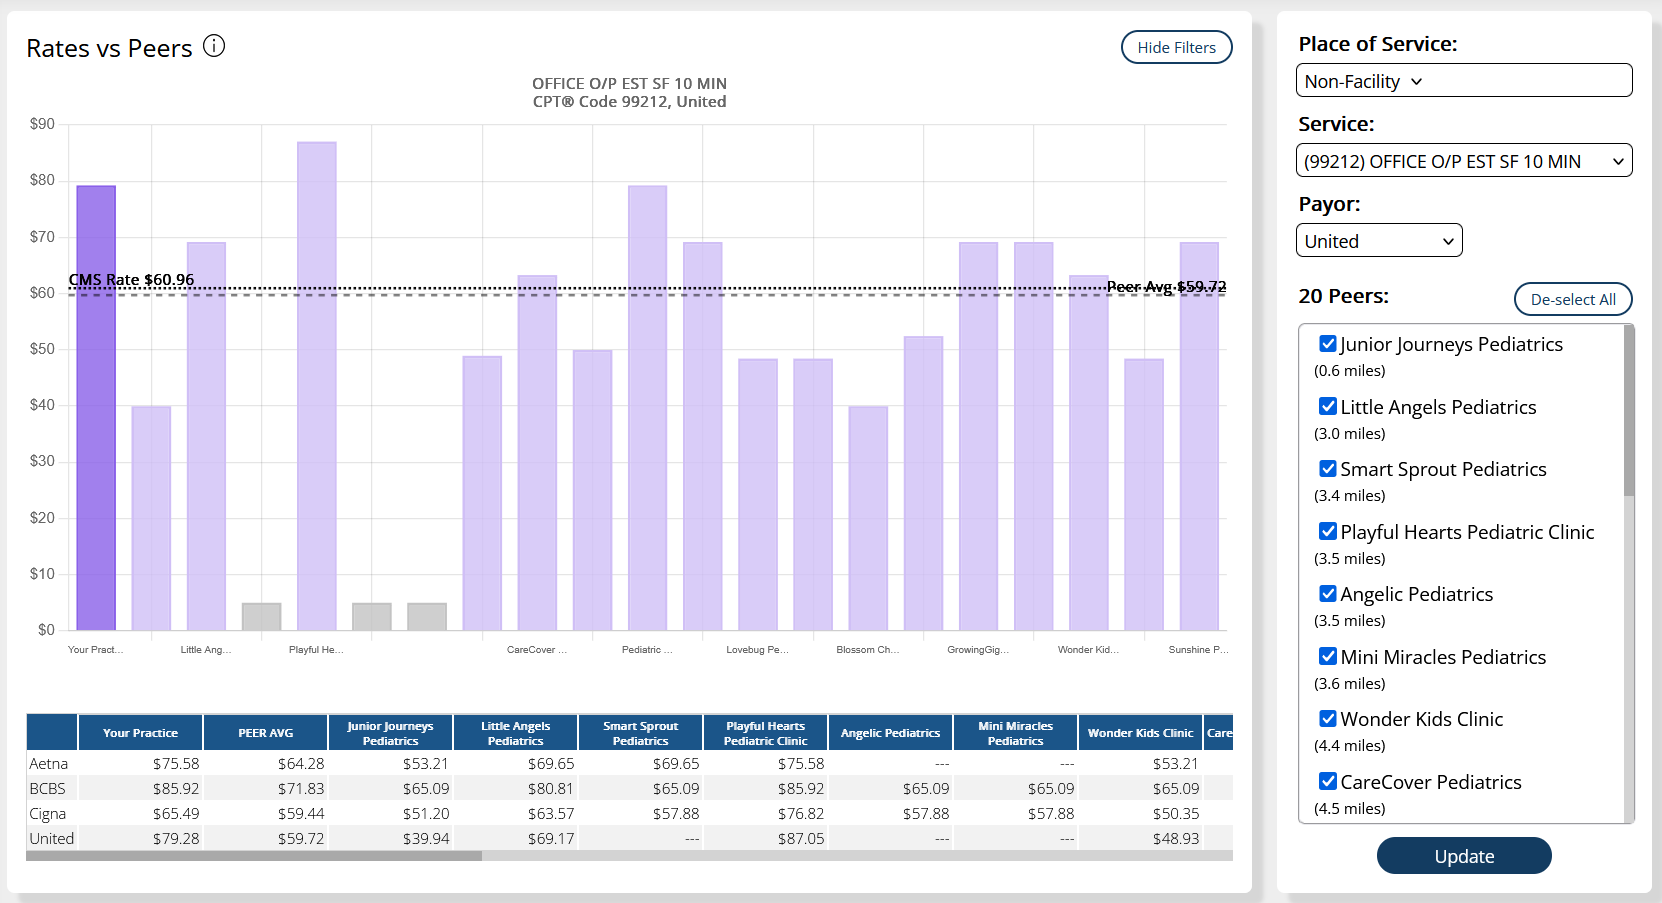Viewport: 1662px width, 903px height.
Task: Uncheck Junior Journeys Pediatrics checkbox
Action: coord(1328,344)
